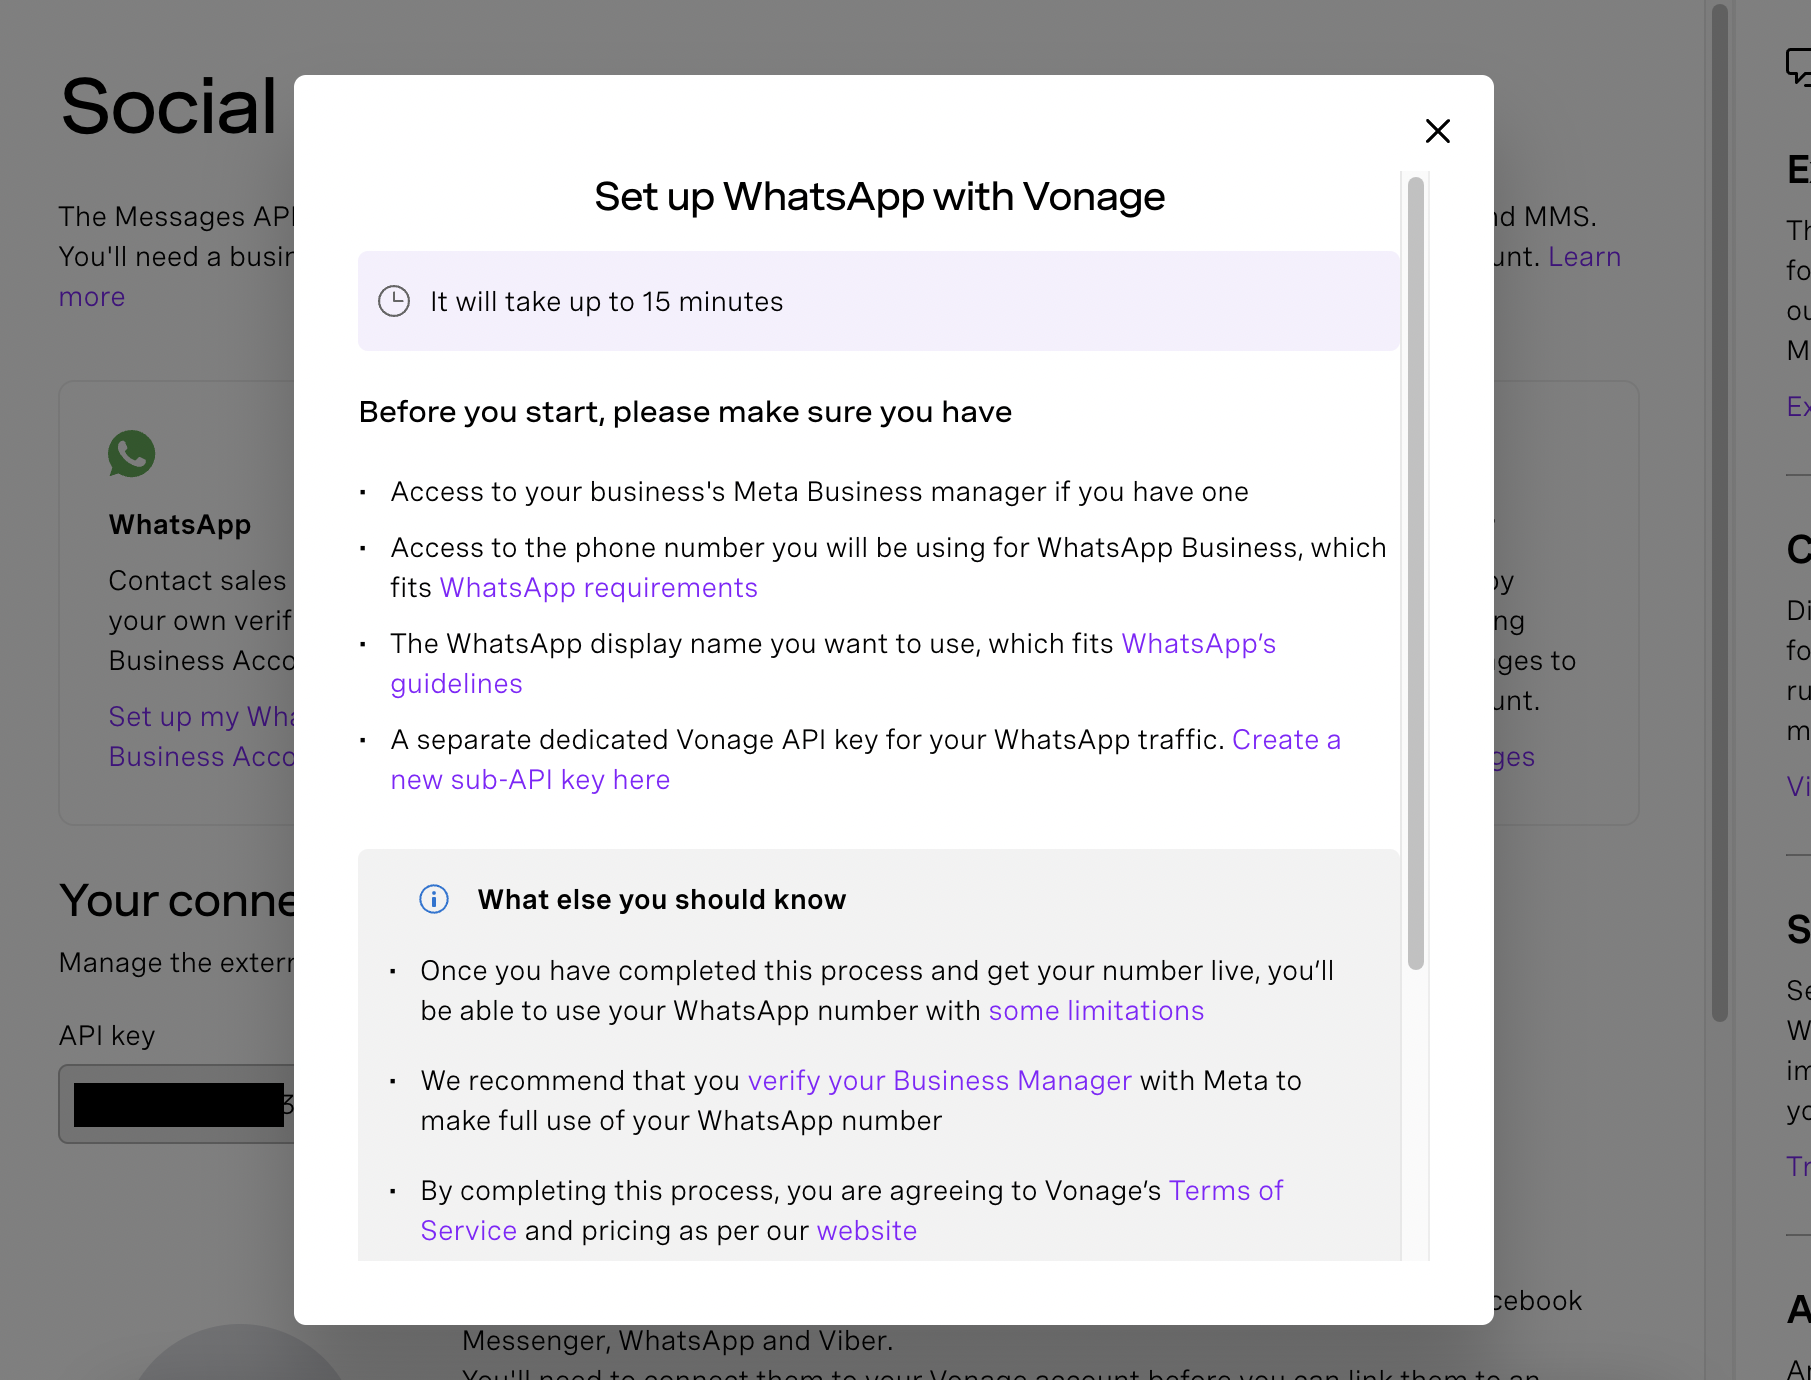Close the Set up WhatsApp dialog
Screen dimensions: 1811x1380
(x=1437, y=131)
